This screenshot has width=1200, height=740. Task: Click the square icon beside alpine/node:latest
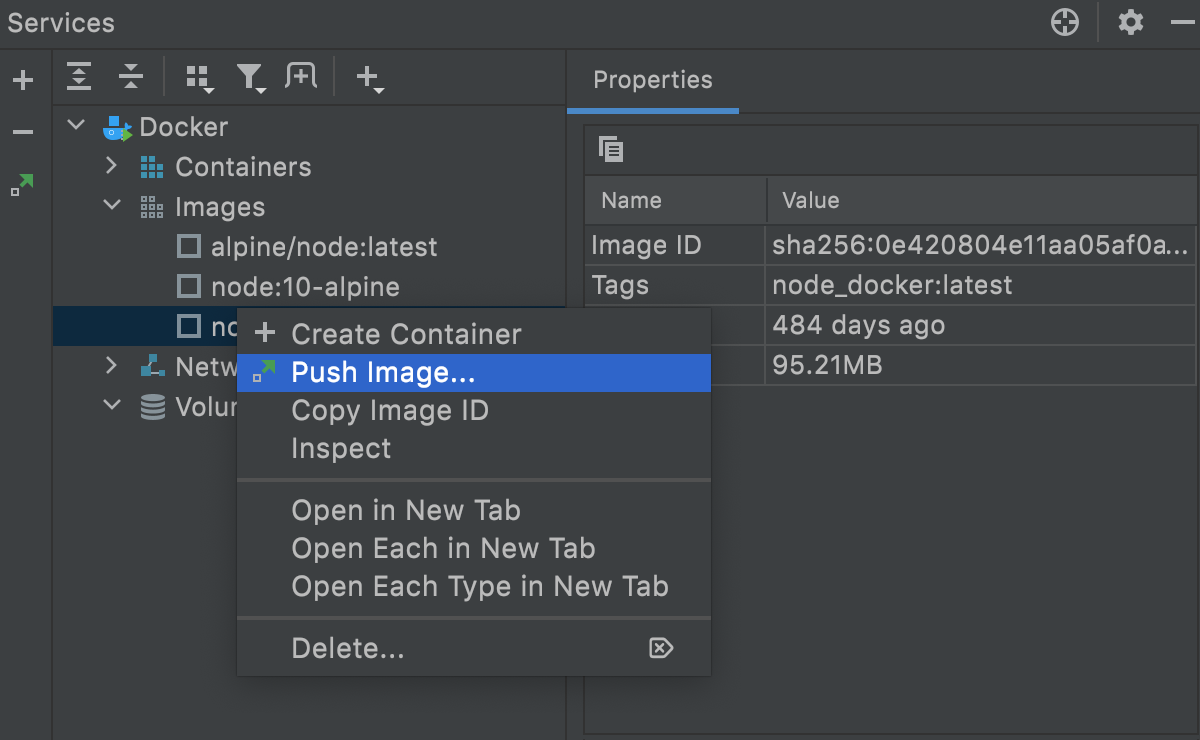click(188, 246)
